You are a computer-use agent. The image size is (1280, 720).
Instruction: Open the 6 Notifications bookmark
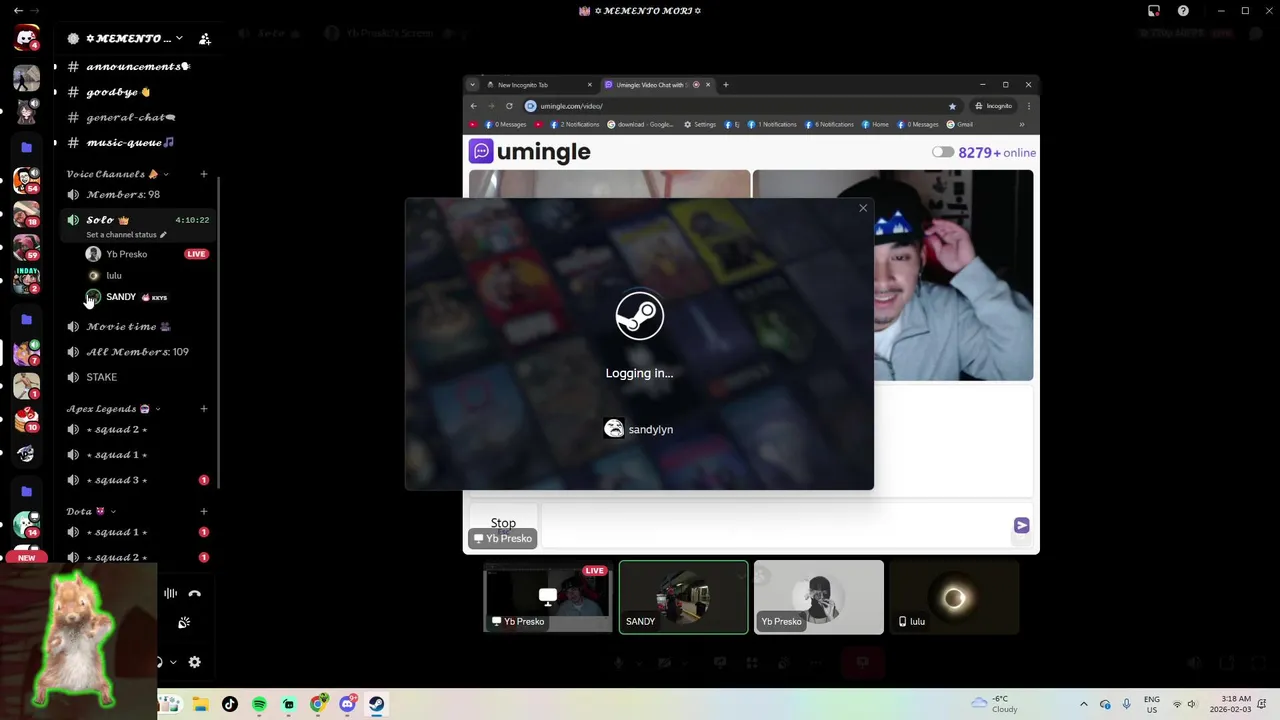pos(828,125)
